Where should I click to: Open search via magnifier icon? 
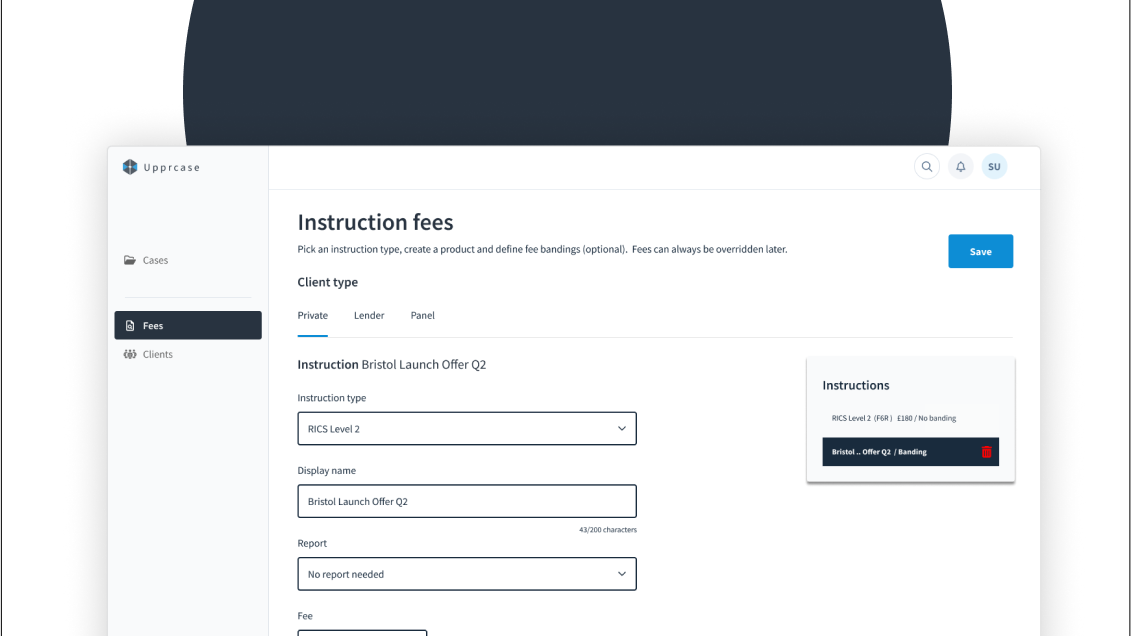[x=927, y=167]
